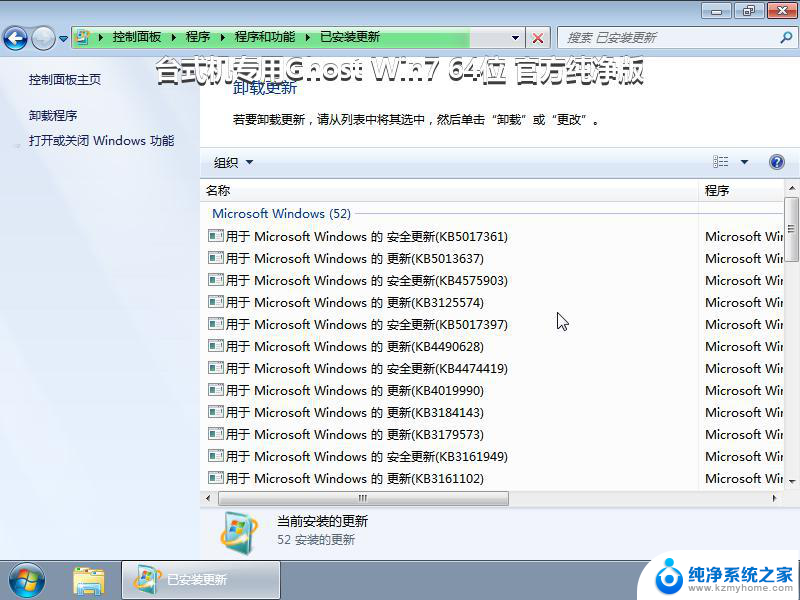Click the horizontal scrollbar right arrow
The width and height of the screenshot is (800, 600).
coord(774,498)
